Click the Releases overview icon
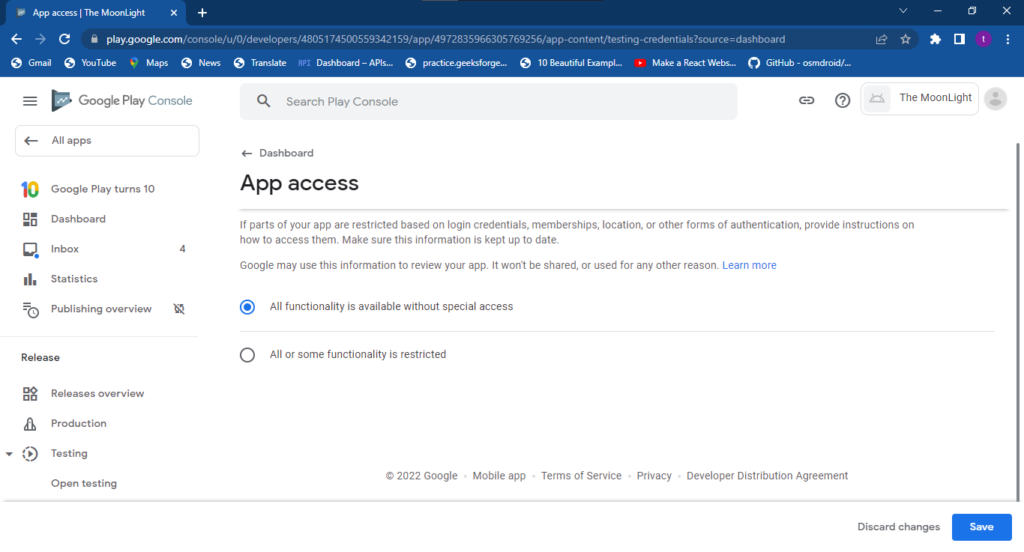The height and width of the screenshot is (552, 1024). 30,393
